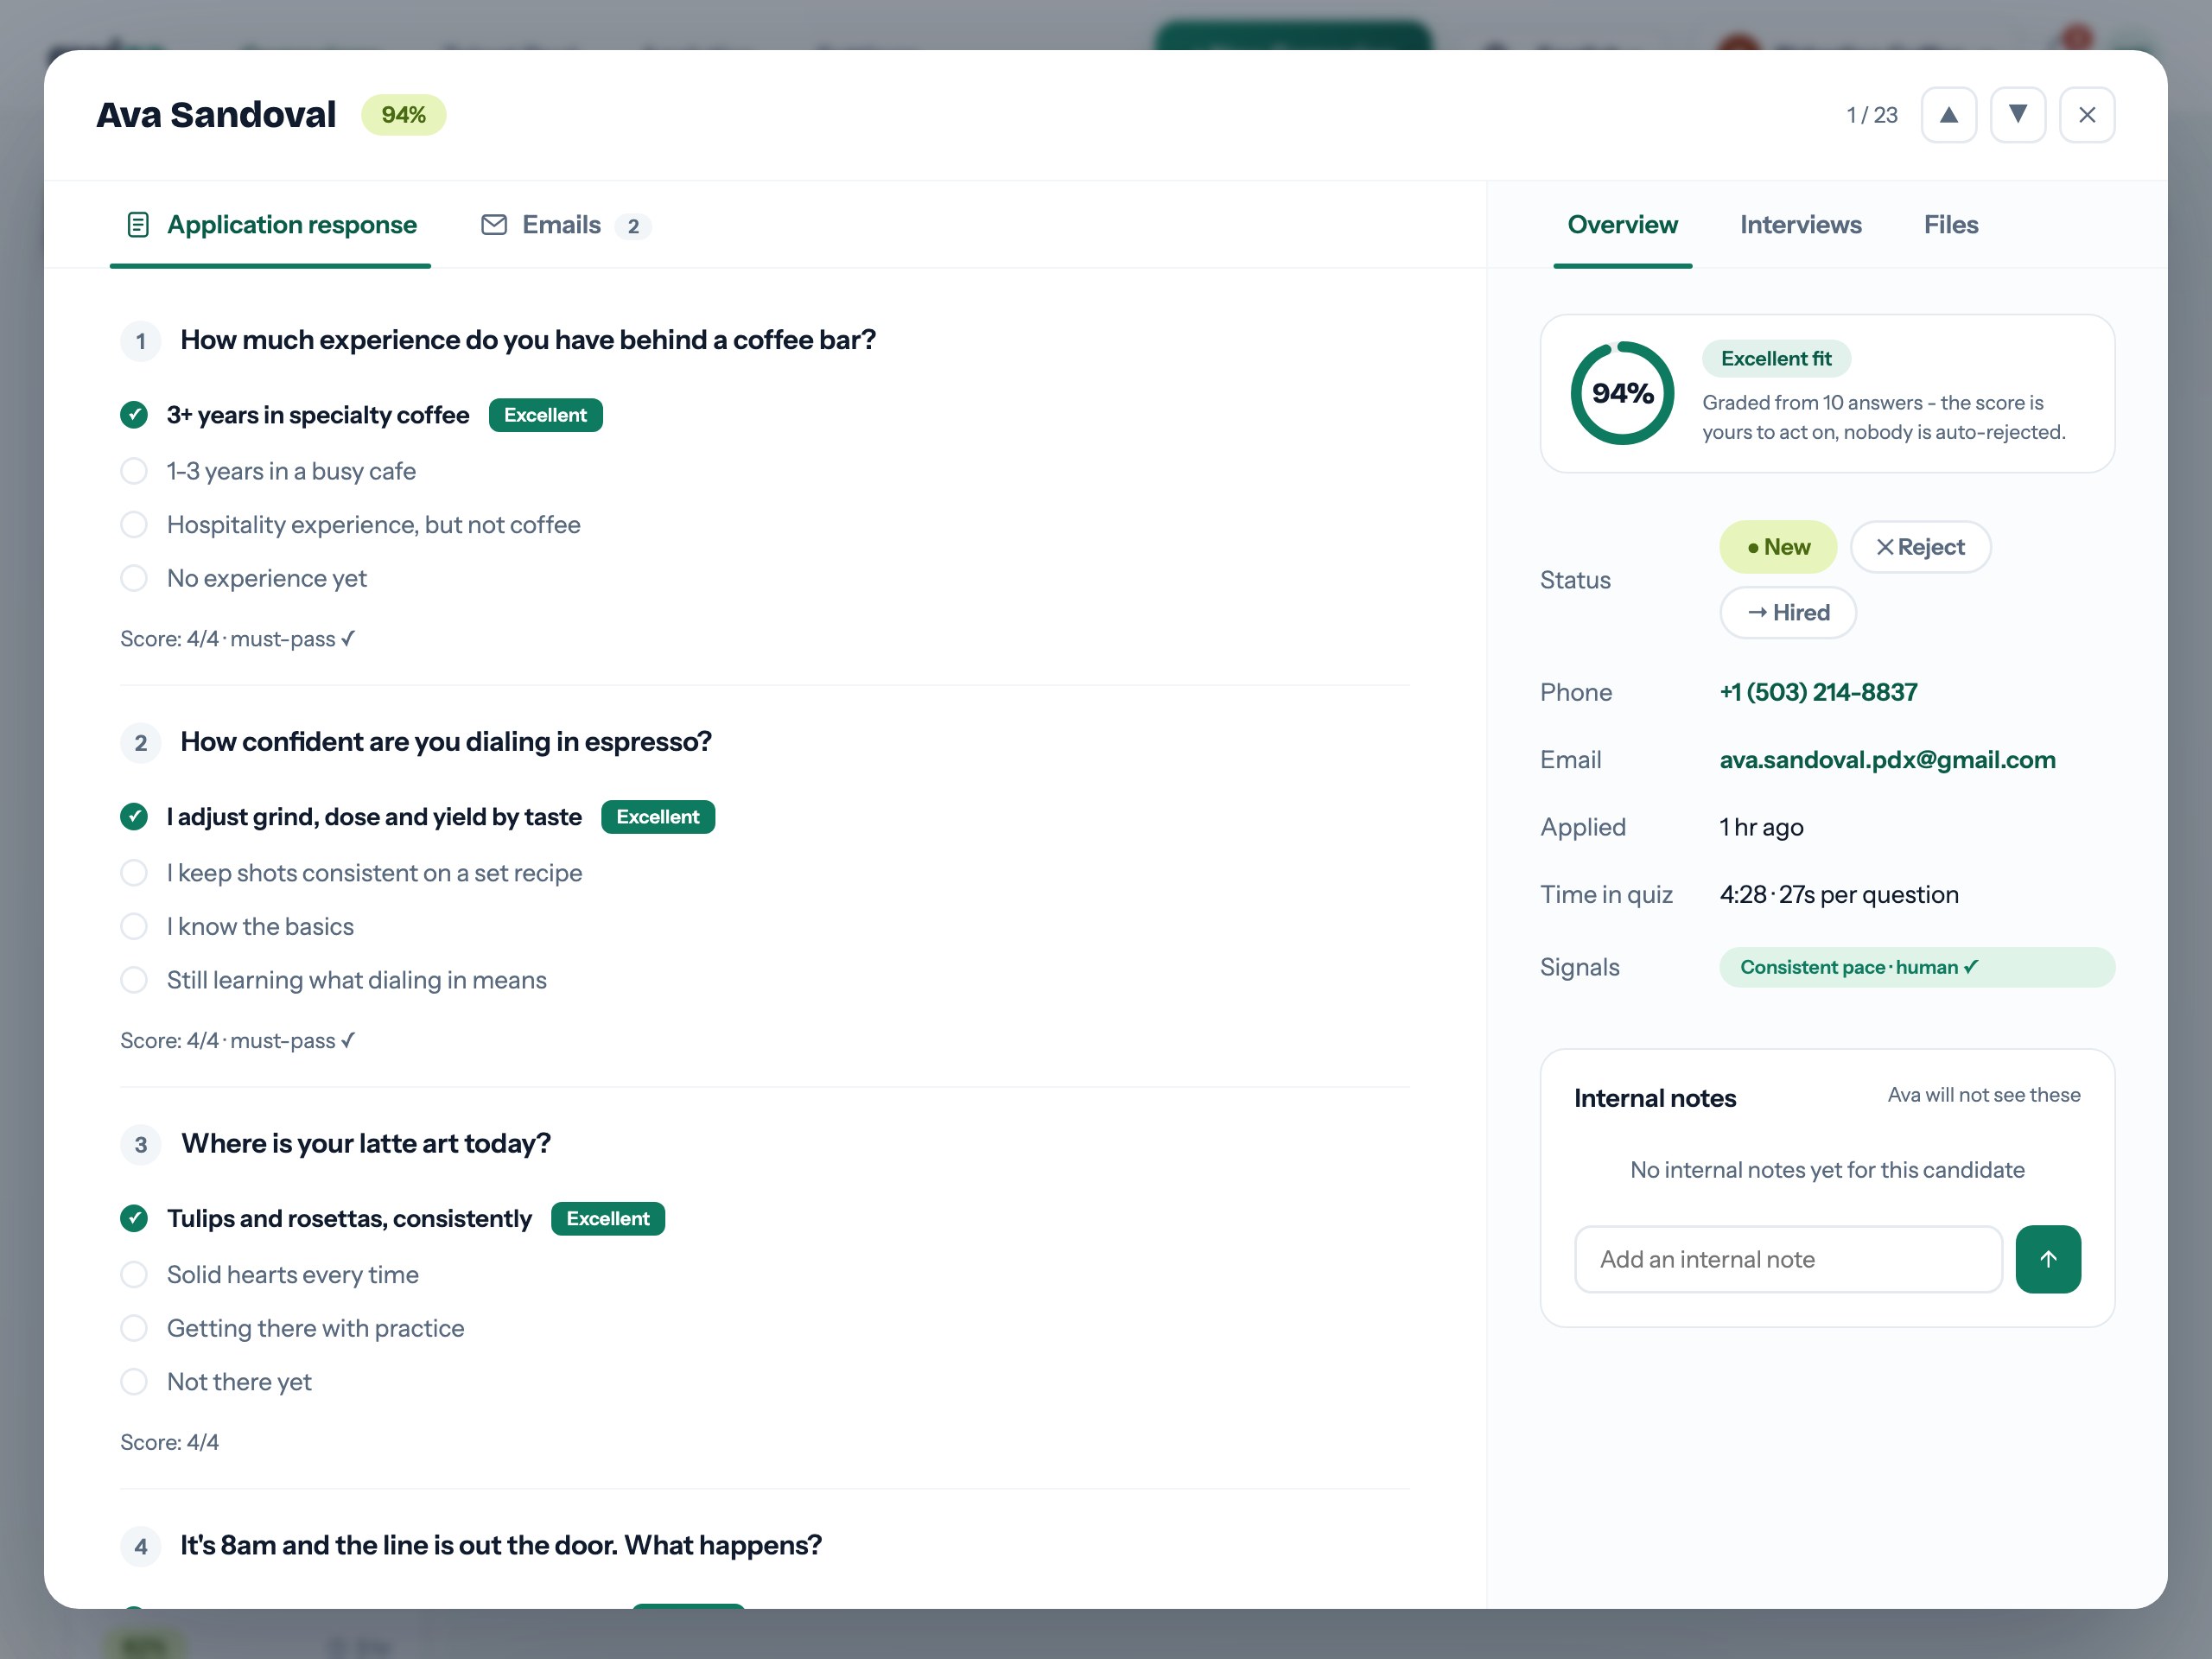Image resolution: width=2212 pixels, height=1659 pixels.
Task: Click the 'Consistent pace · human' signal badge
Action: click(x=1917, y=968)
